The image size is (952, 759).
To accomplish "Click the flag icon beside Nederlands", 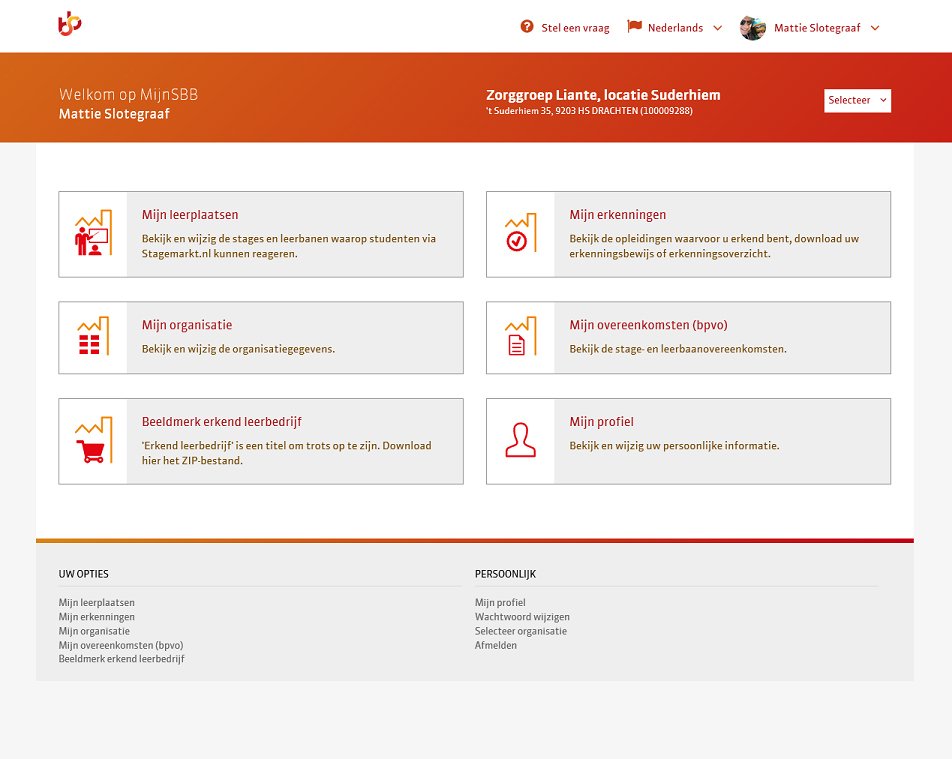I will 634,27.
